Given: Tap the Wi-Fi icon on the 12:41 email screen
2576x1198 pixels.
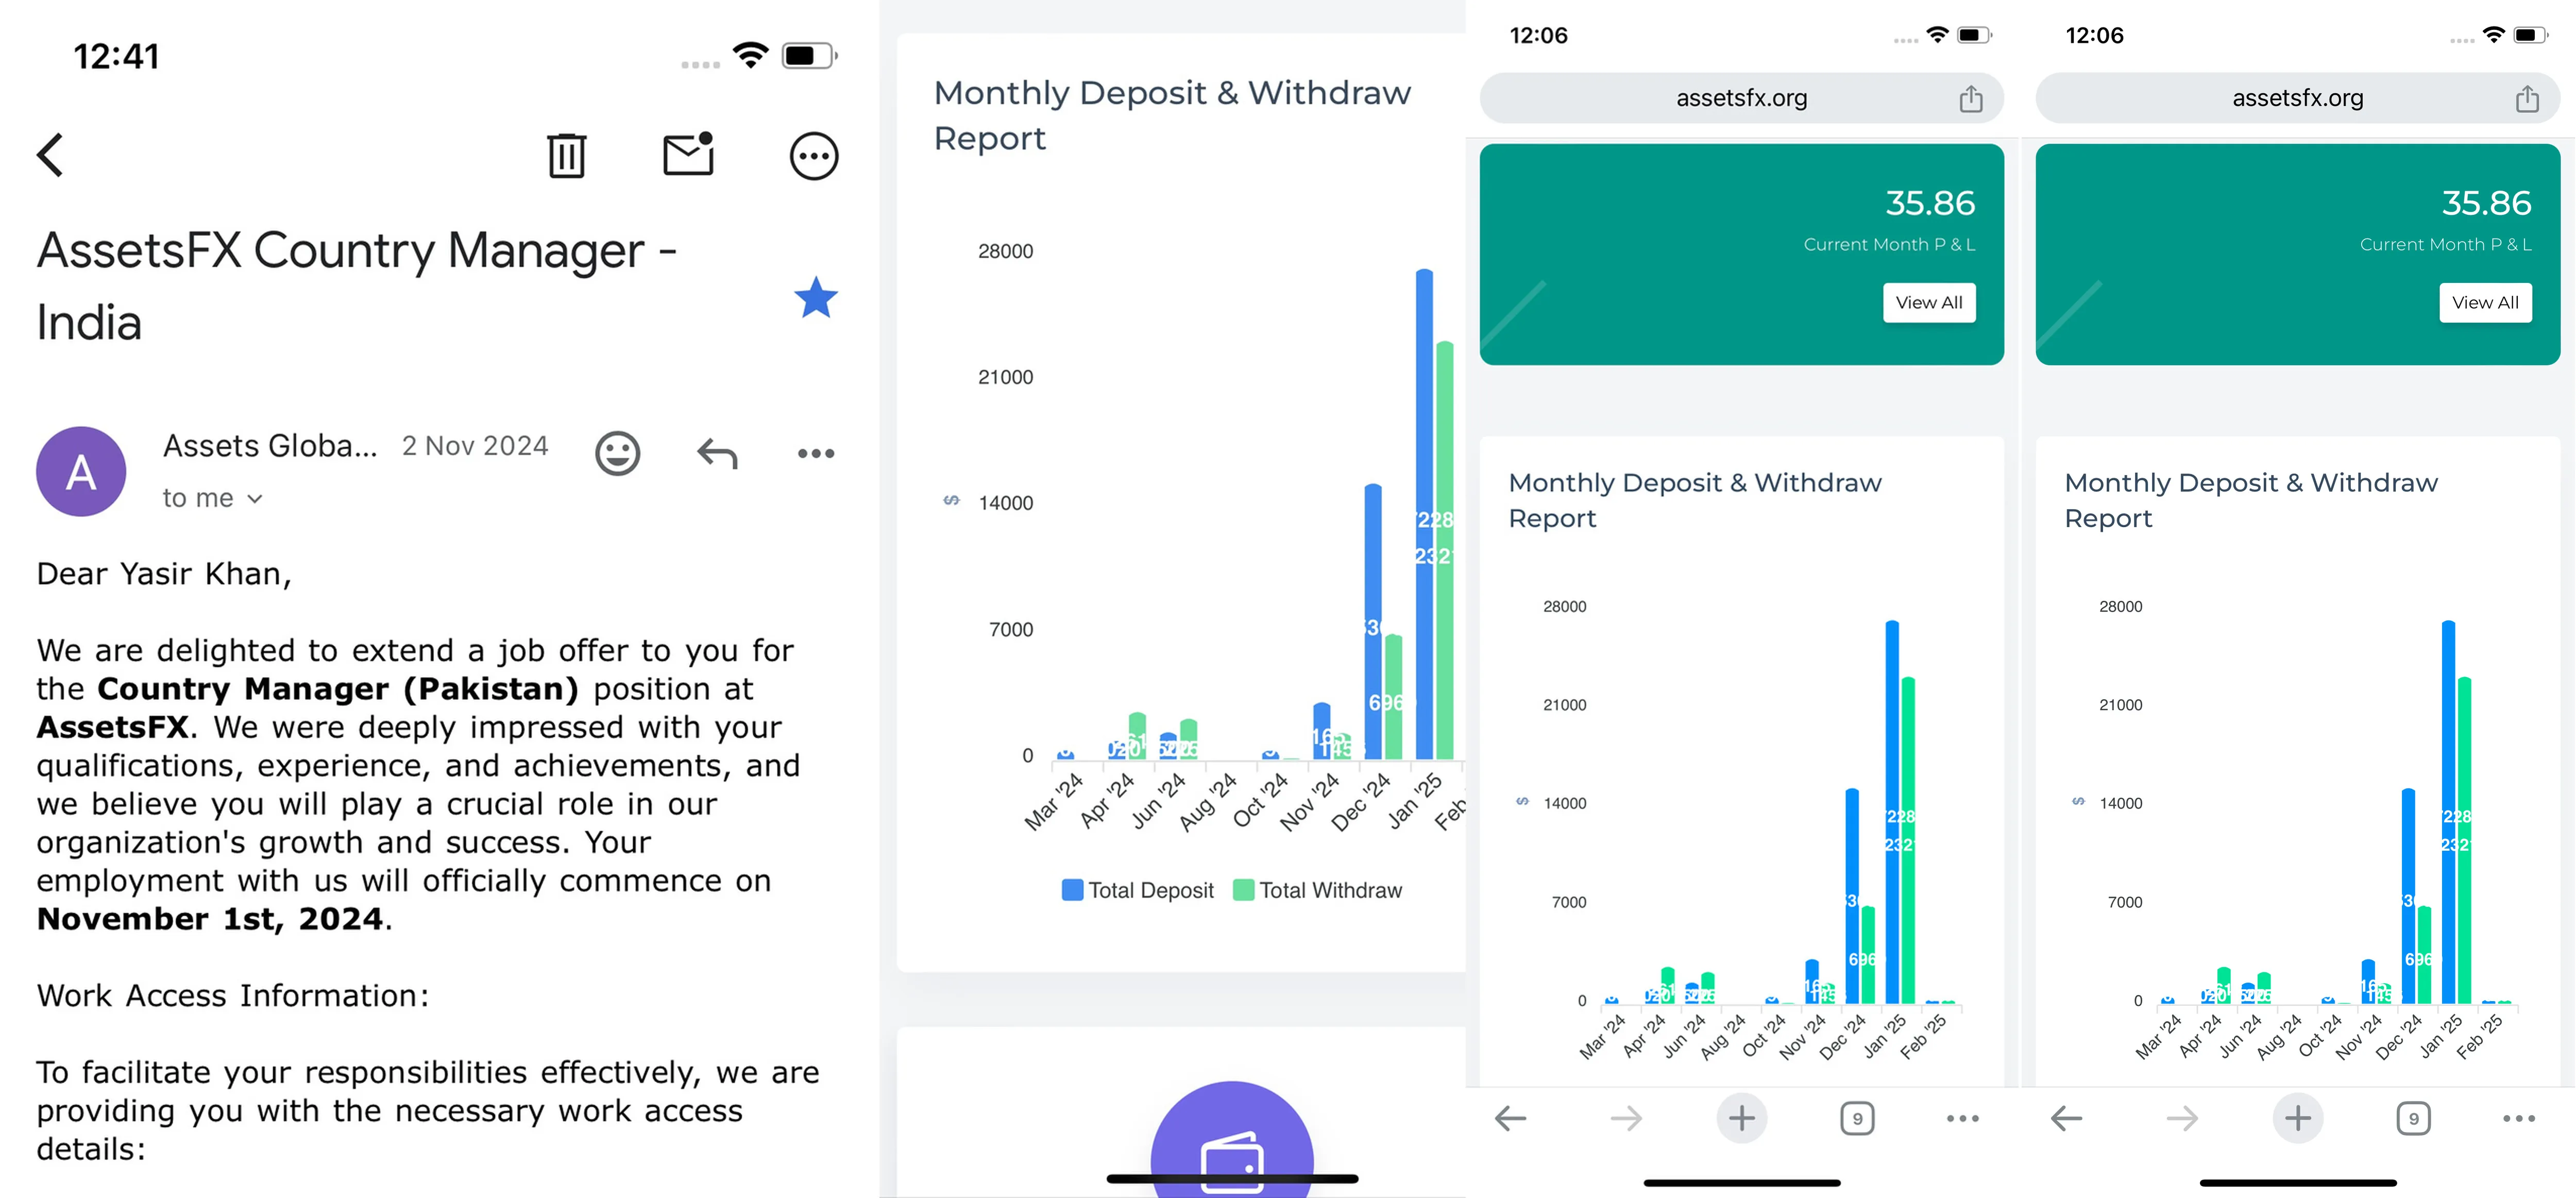Looking at the screenshot, I should point(750,55).
